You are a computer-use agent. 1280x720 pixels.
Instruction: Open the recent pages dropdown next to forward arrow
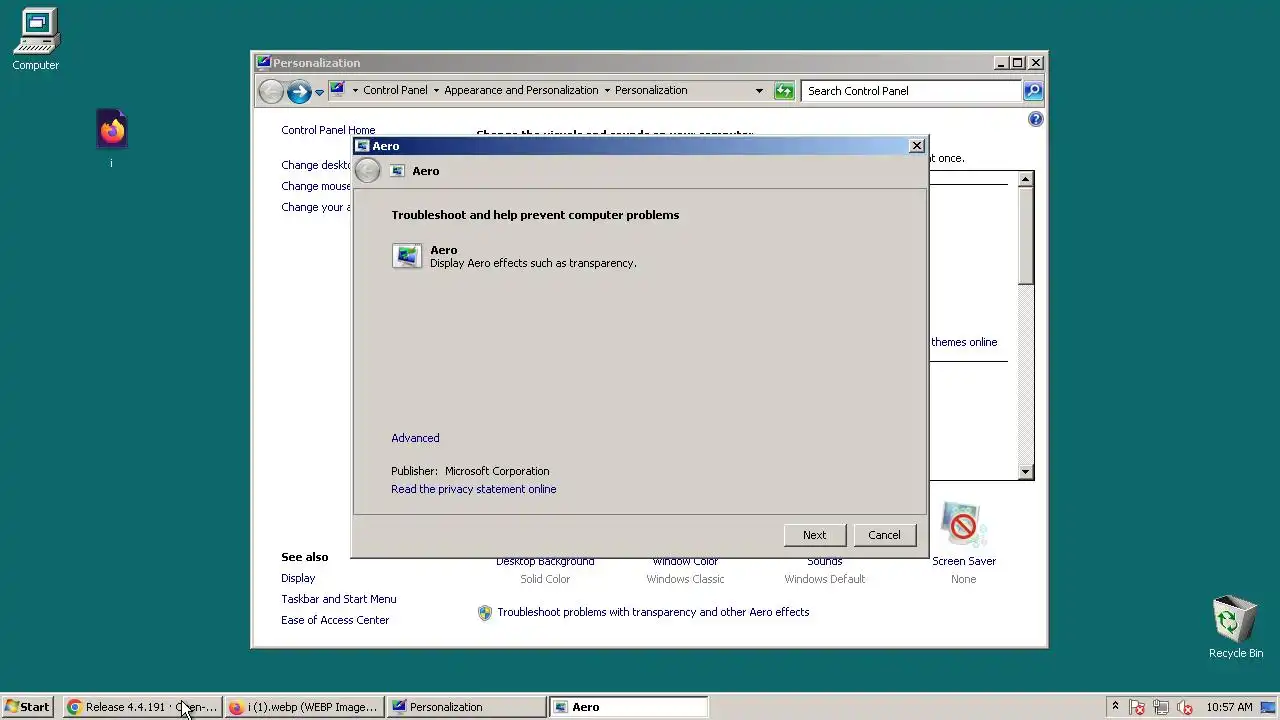(x=320, y=92)
